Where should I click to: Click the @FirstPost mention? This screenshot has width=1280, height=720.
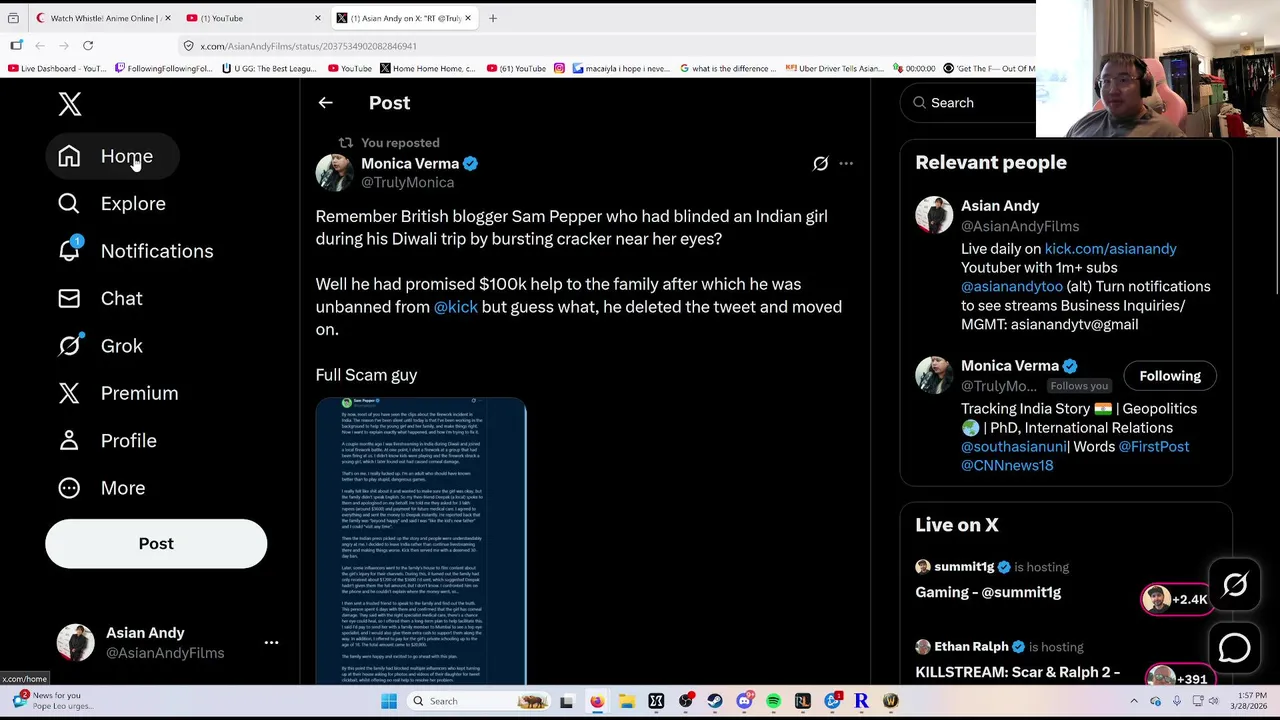[x=1153, y=447]
